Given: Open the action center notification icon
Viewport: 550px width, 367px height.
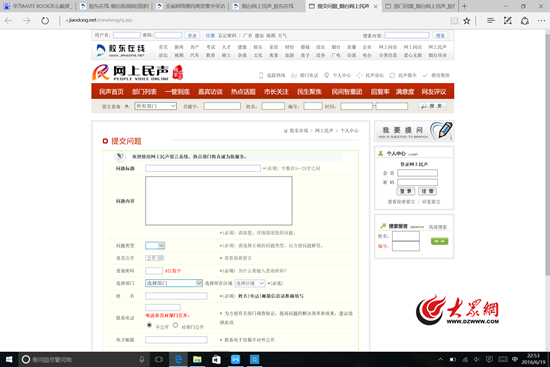Looking at the screenshot, I should [489, 359].
